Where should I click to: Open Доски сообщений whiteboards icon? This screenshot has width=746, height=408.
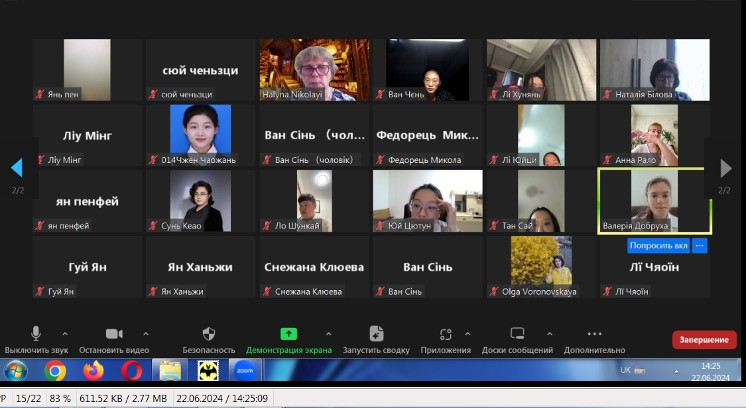tap(517, 334)
